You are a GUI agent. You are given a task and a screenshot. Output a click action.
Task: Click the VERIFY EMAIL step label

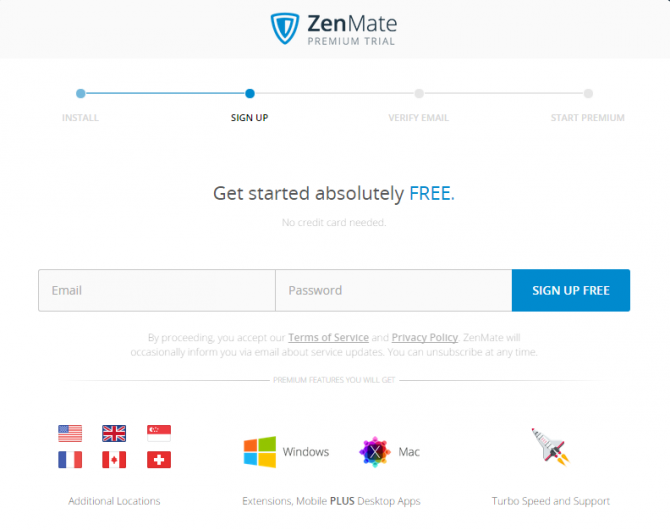tap(418, 118)
